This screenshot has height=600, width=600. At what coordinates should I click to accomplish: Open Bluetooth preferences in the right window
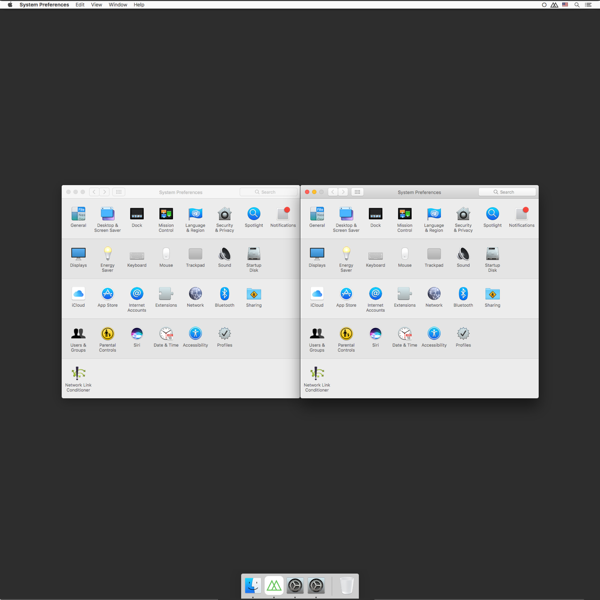click(463, 297)
